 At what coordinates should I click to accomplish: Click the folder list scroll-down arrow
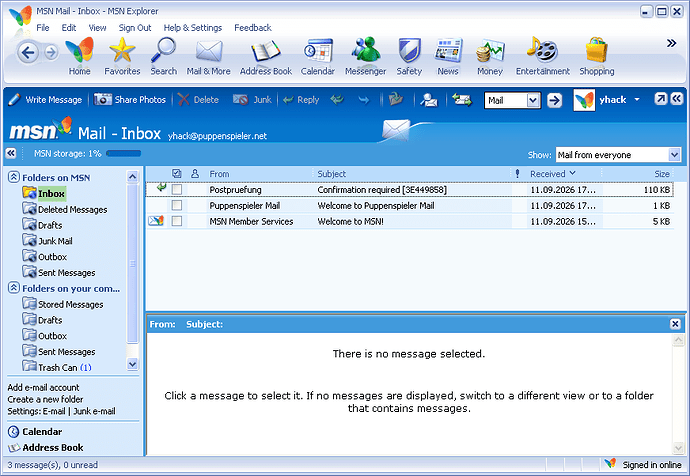tap(132, 364)
